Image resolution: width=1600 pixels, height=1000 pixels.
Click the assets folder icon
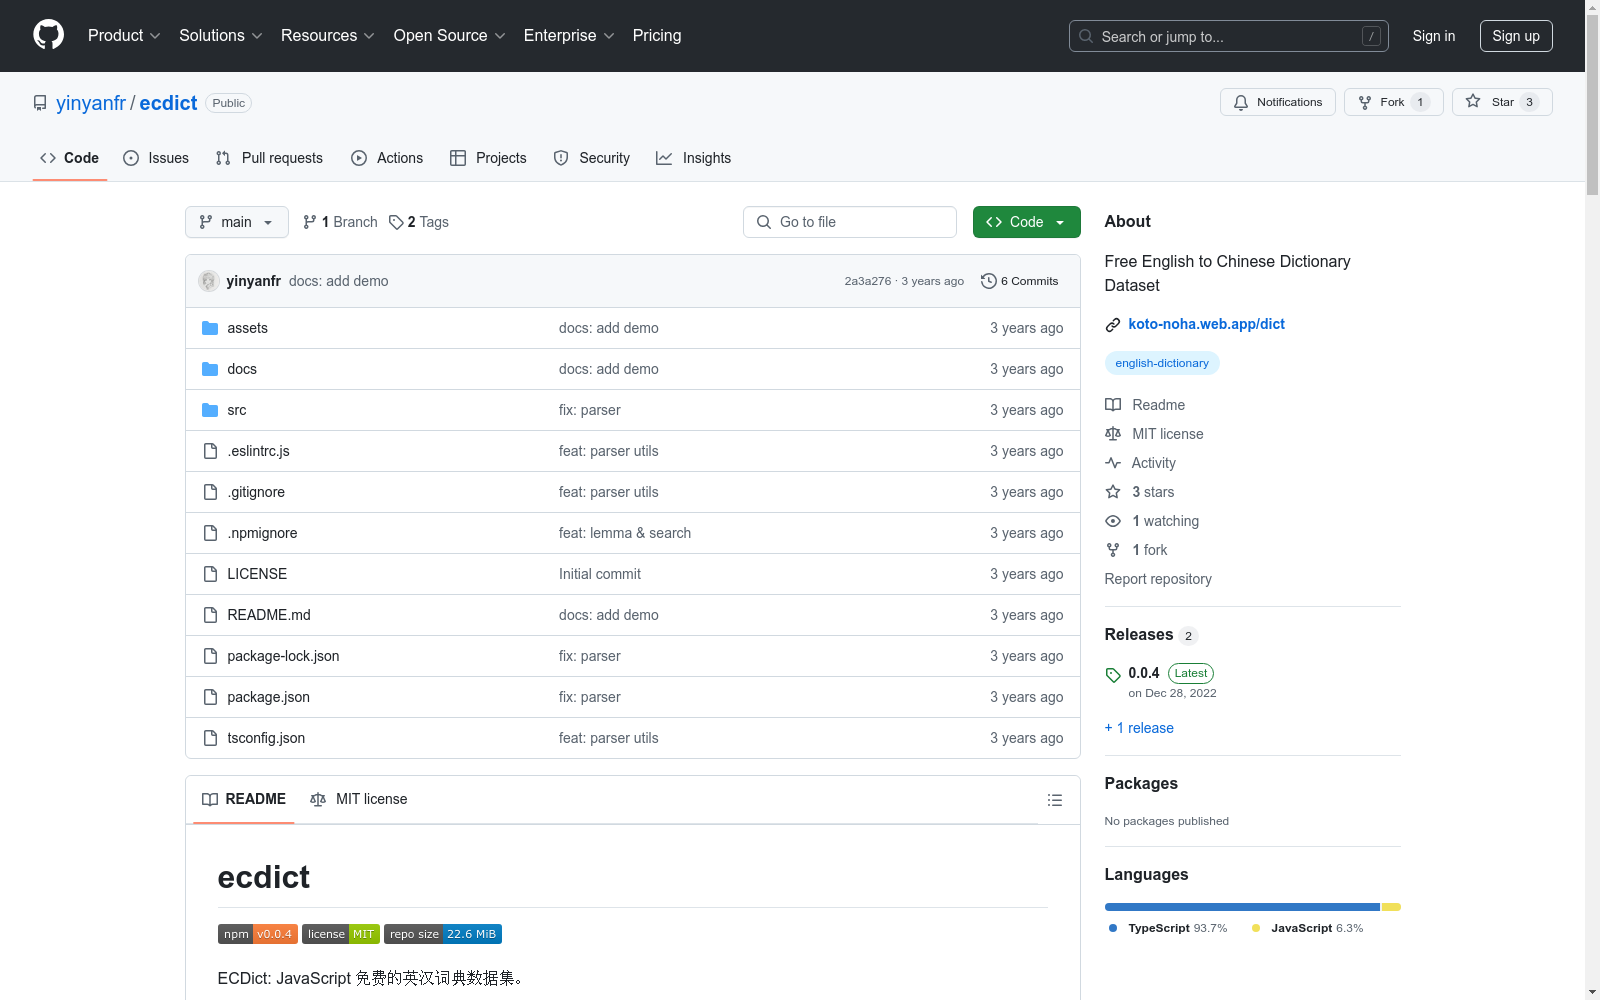pos(210,328)
